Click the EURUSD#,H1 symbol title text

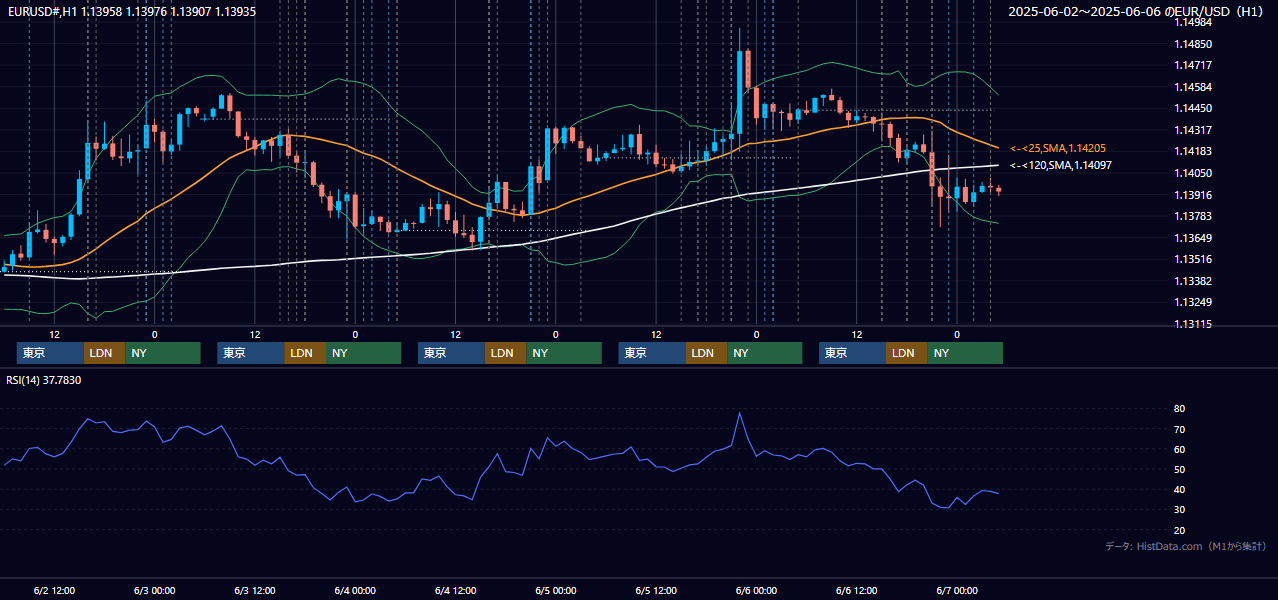tap(40, 11)
